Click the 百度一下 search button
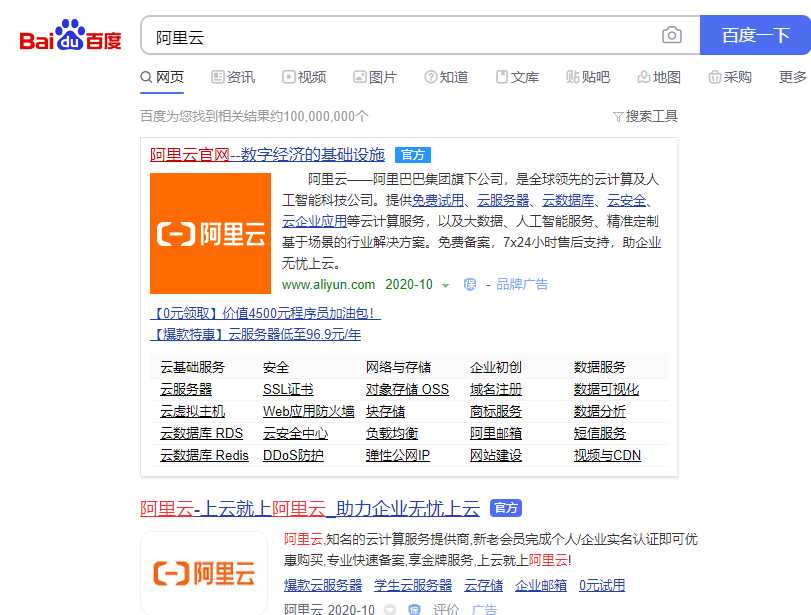 click(755, 35)
